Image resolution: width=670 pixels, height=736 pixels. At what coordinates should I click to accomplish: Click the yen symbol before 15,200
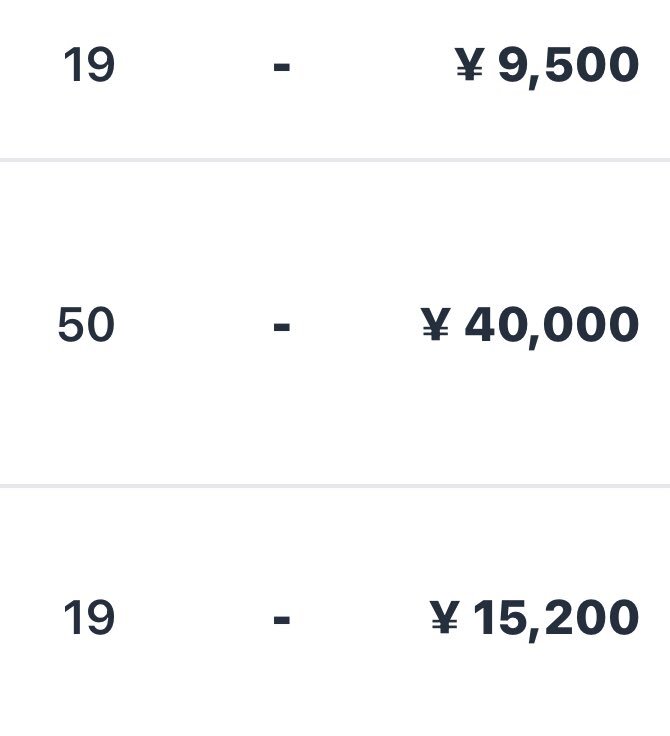[x=444, y=616]
